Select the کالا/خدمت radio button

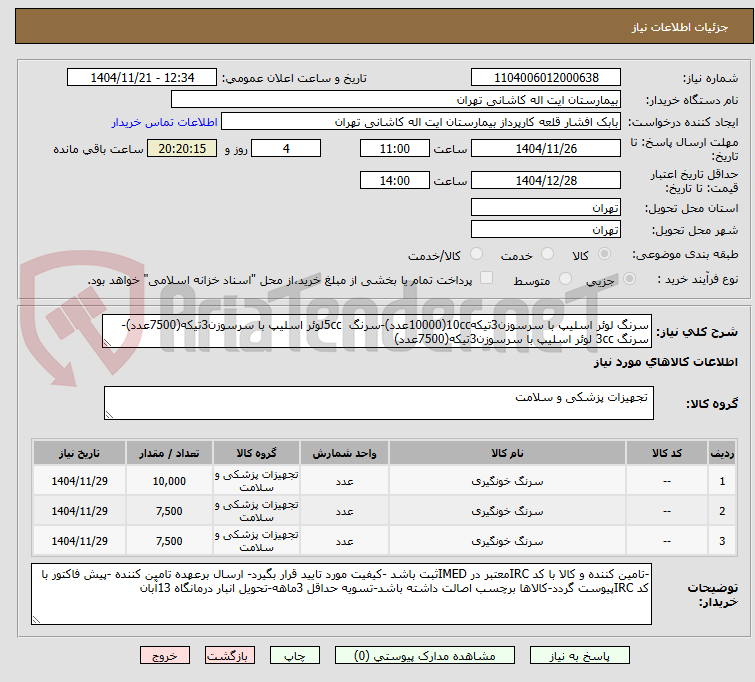tap(476, 253)
